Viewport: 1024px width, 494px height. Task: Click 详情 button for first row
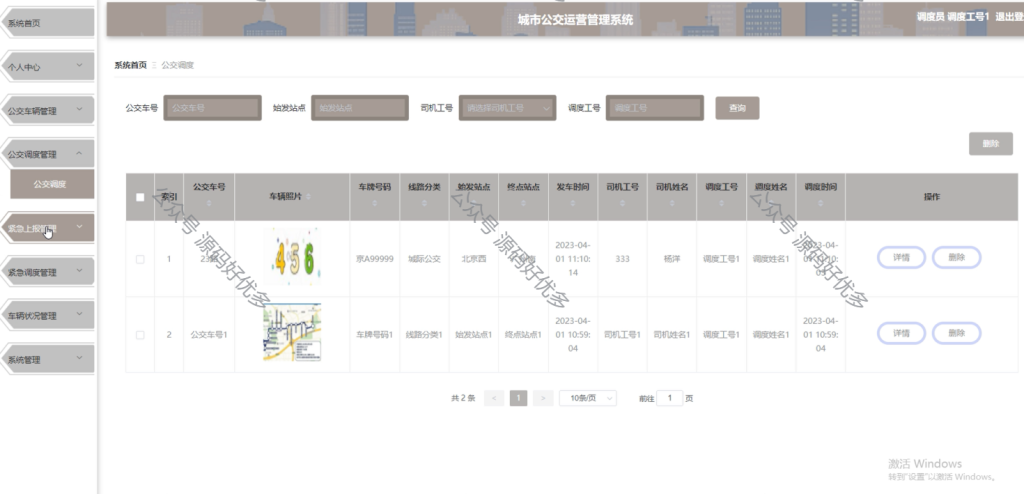coord(901,257)
